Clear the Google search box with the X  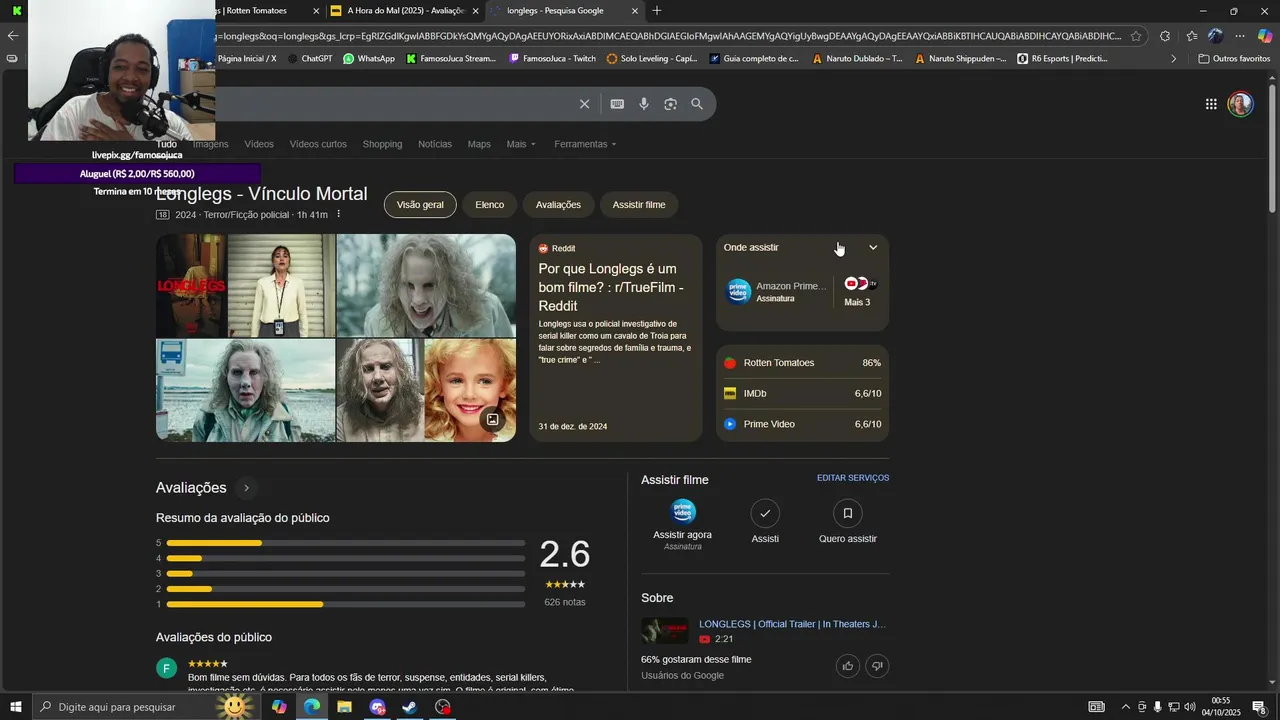click(585, 104)
